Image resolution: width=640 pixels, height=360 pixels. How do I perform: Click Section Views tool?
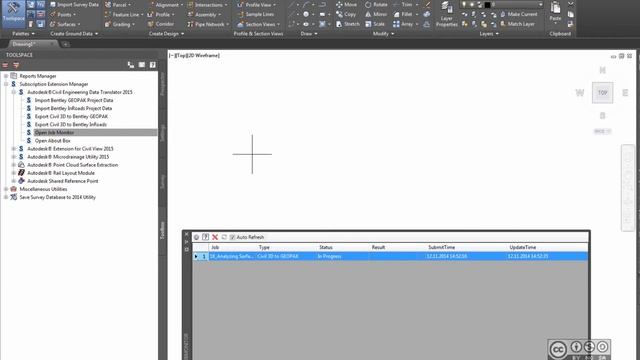tap(259, 24)
